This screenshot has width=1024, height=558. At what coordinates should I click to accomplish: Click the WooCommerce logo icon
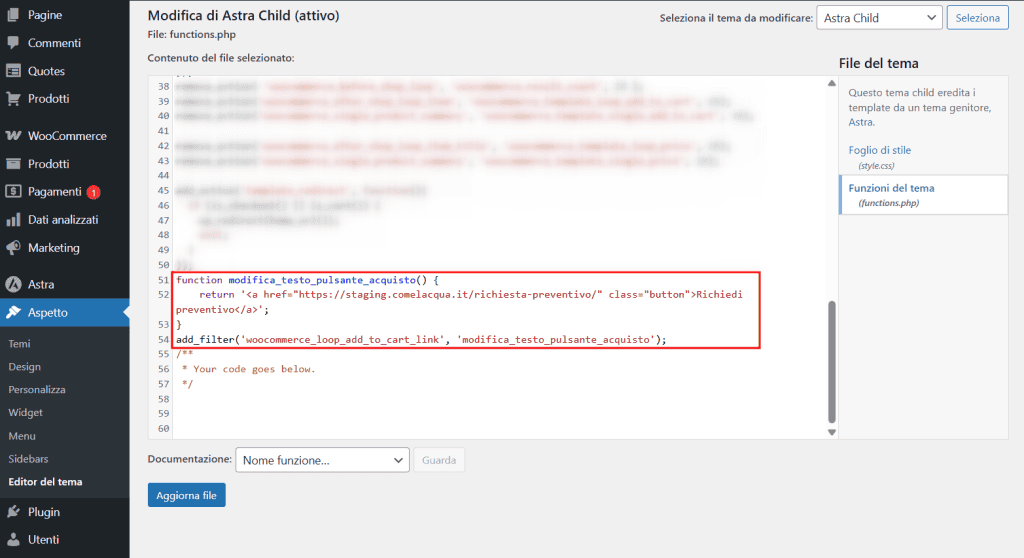[13, 135]
